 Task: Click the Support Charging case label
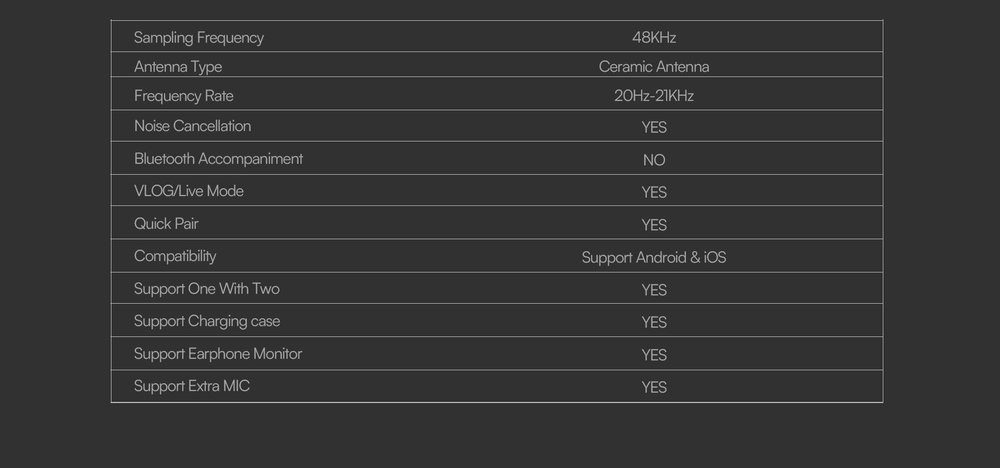click(207, 321)
